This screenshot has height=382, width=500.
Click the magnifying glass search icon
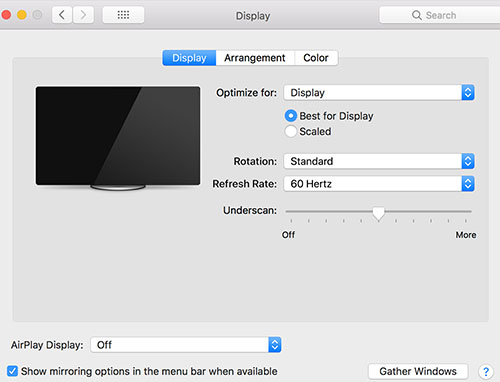pos(417,15)
